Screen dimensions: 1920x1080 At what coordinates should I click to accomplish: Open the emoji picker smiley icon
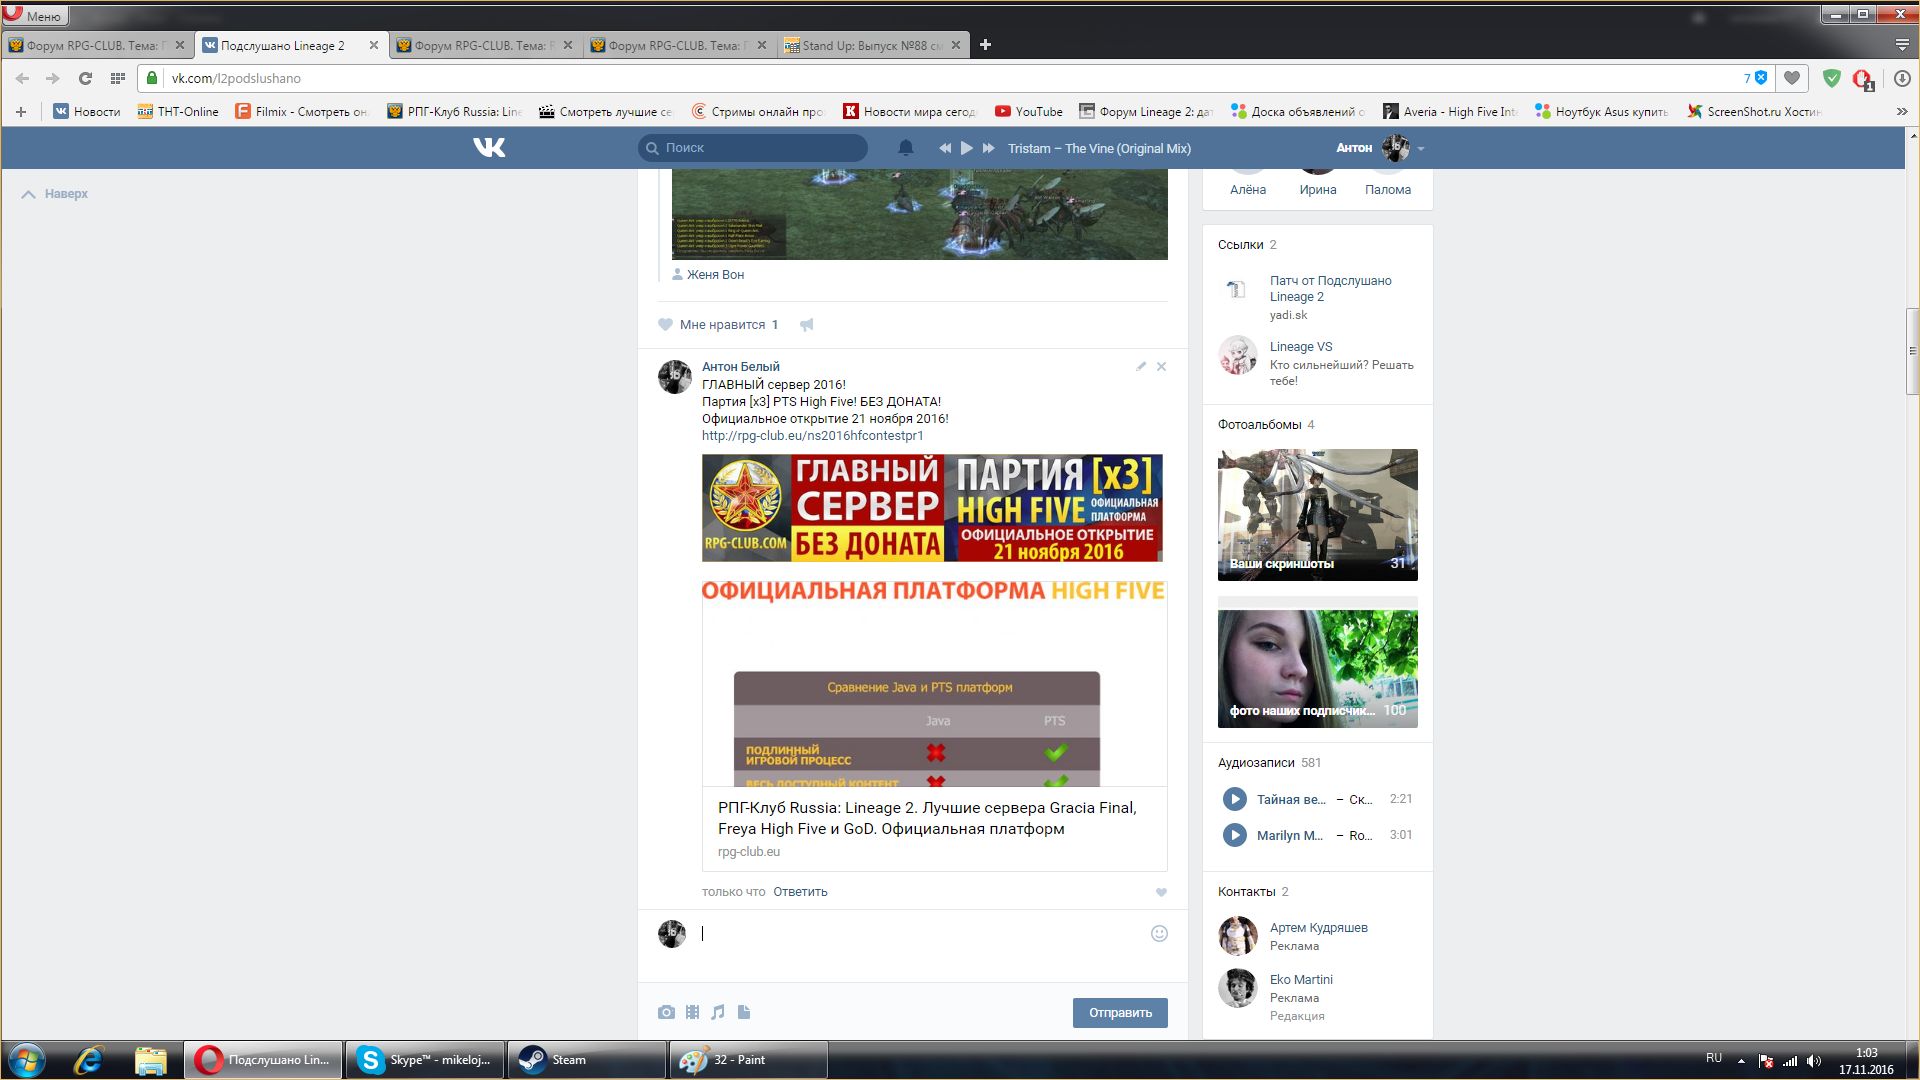(1159, 933)
